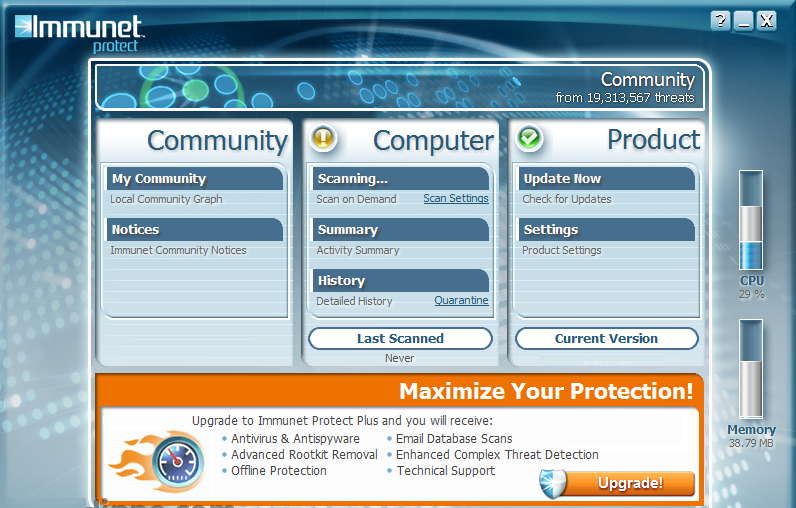Viewport: 796px width, 508px height.
Task: Click the green checkmark icon beside Product
Action: click(x=529, y=138)
